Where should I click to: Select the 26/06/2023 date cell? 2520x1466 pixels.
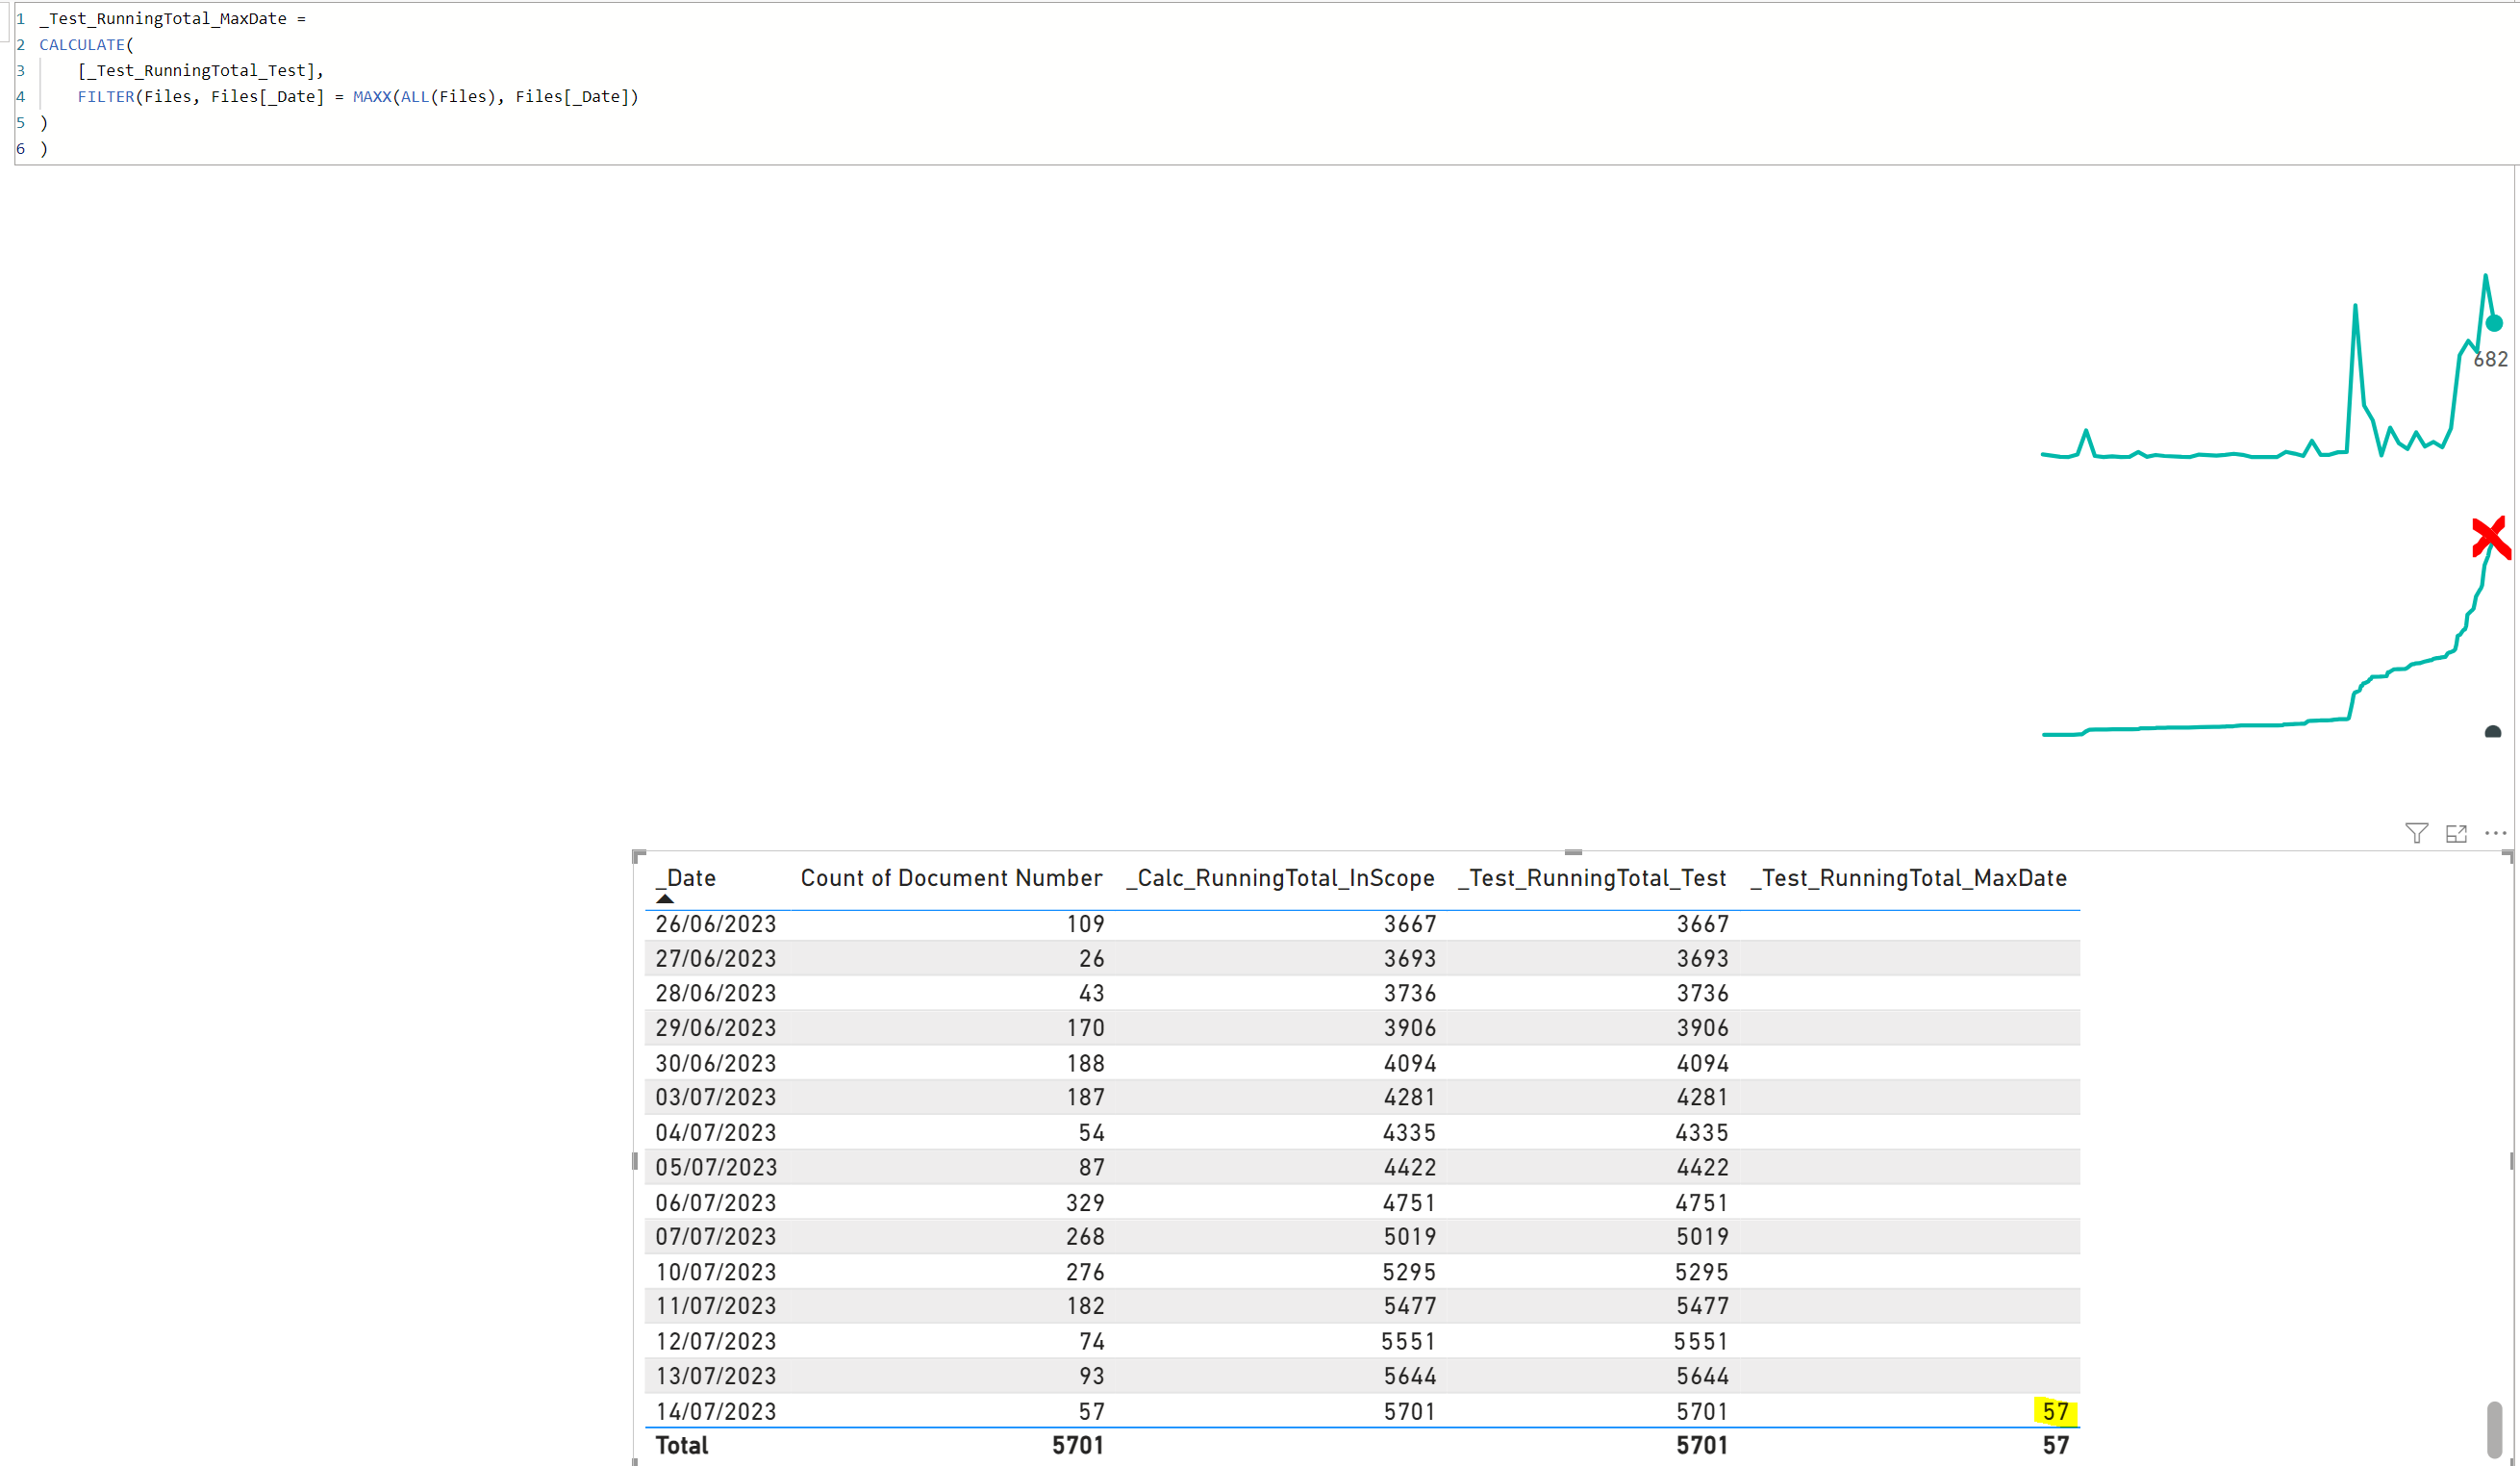tap(716, 924)
